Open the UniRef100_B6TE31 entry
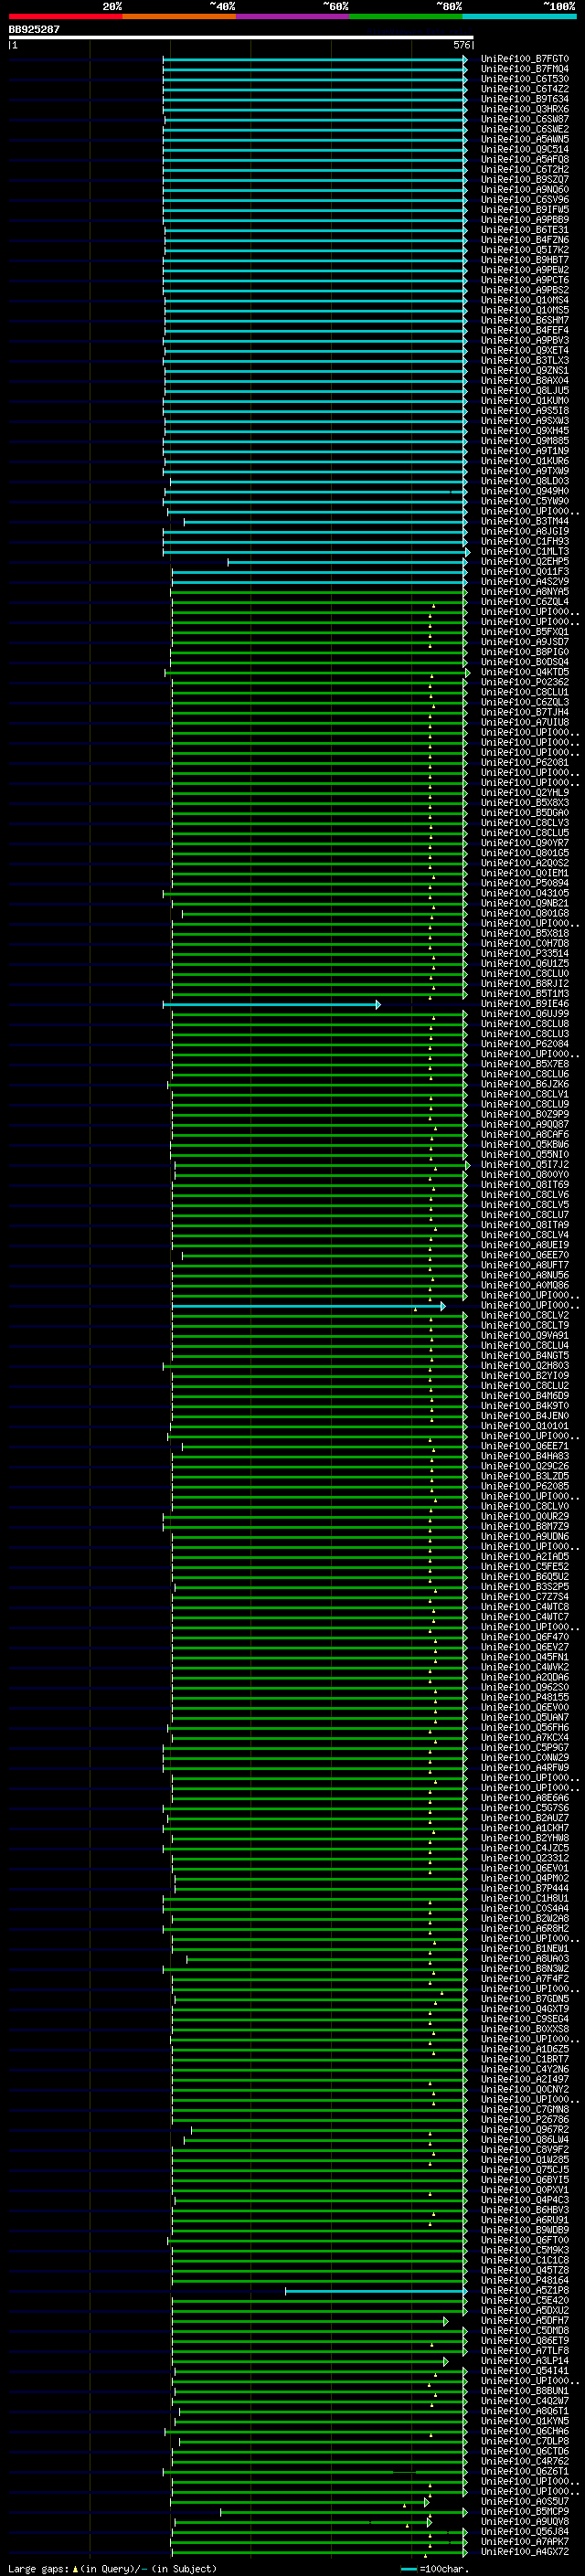This screenshot has width=585, height=2576. (x=525, y=230)
